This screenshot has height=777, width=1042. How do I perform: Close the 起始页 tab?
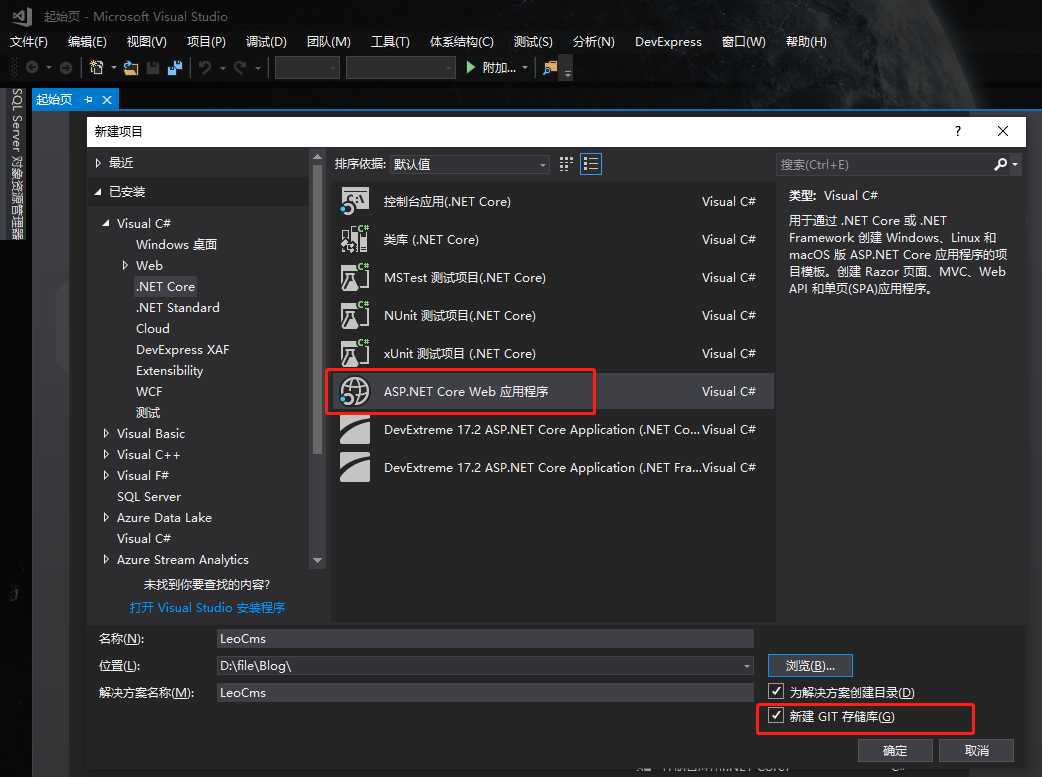(106, 100)
